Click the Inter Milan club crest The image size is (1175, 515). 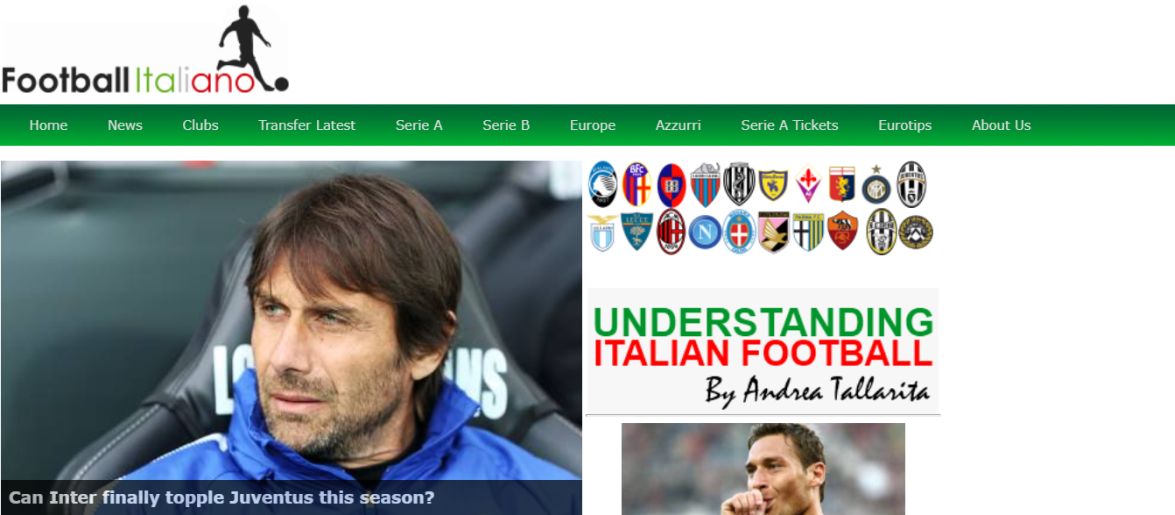click(x=875, y=185)
